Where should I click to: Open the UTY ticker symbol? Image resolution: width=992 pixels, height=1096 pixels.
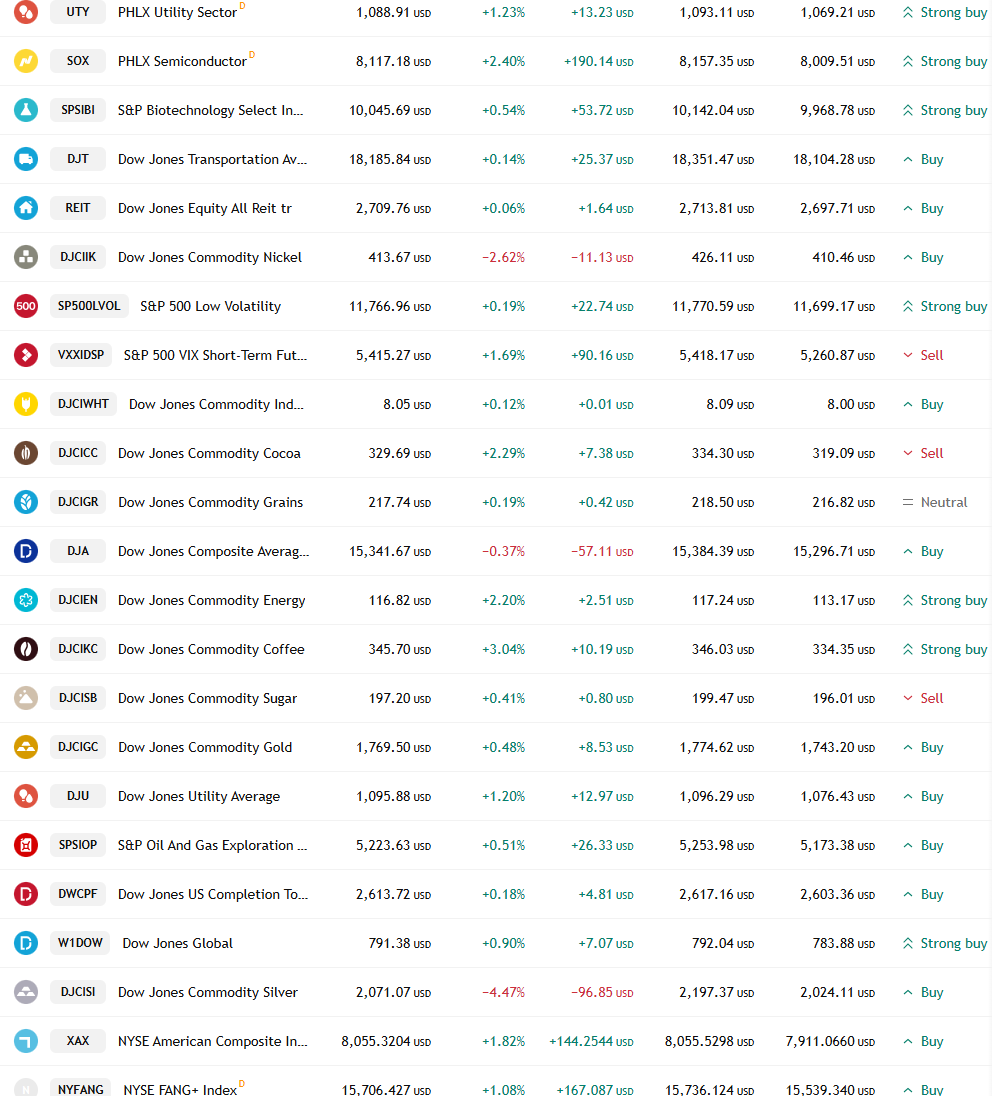pos(78,12)
